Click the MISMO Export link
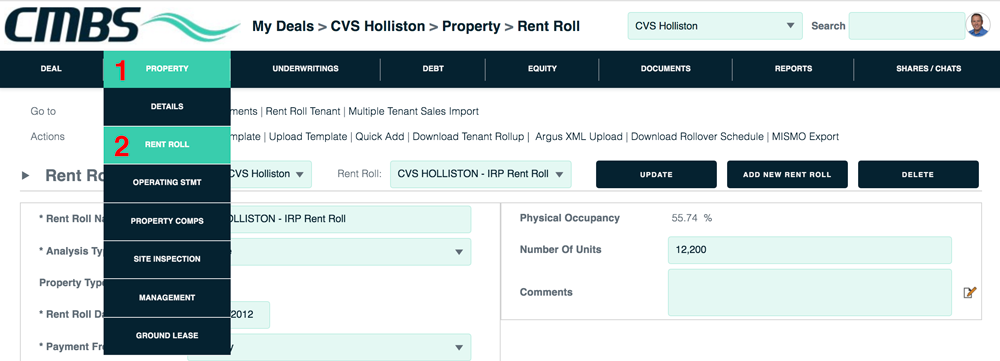Viewport: 1000px width, 361px height. coord(805,136)
